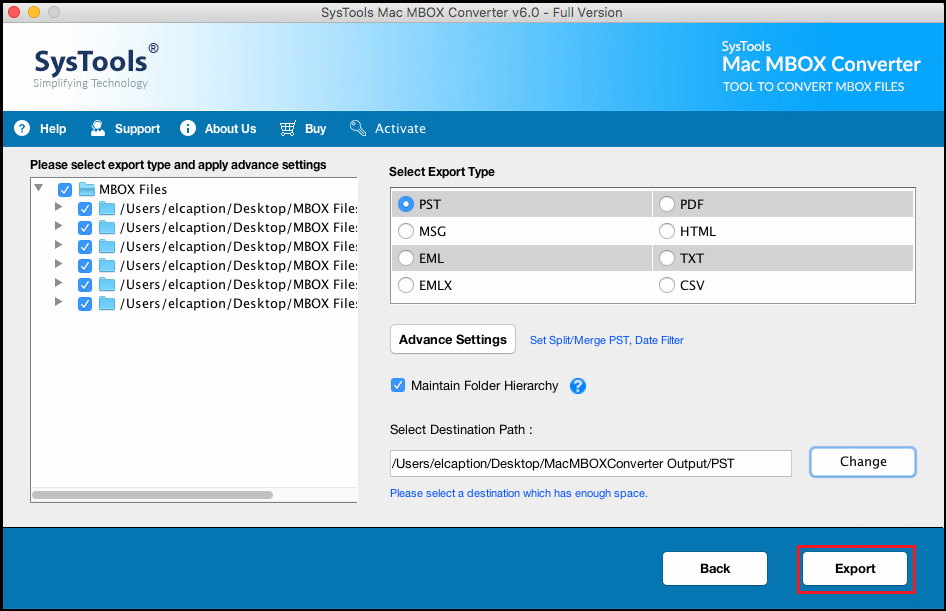This screenshot has width=946, height=611.
Task: Start conversion with Export button
Action: coord(855,568)
